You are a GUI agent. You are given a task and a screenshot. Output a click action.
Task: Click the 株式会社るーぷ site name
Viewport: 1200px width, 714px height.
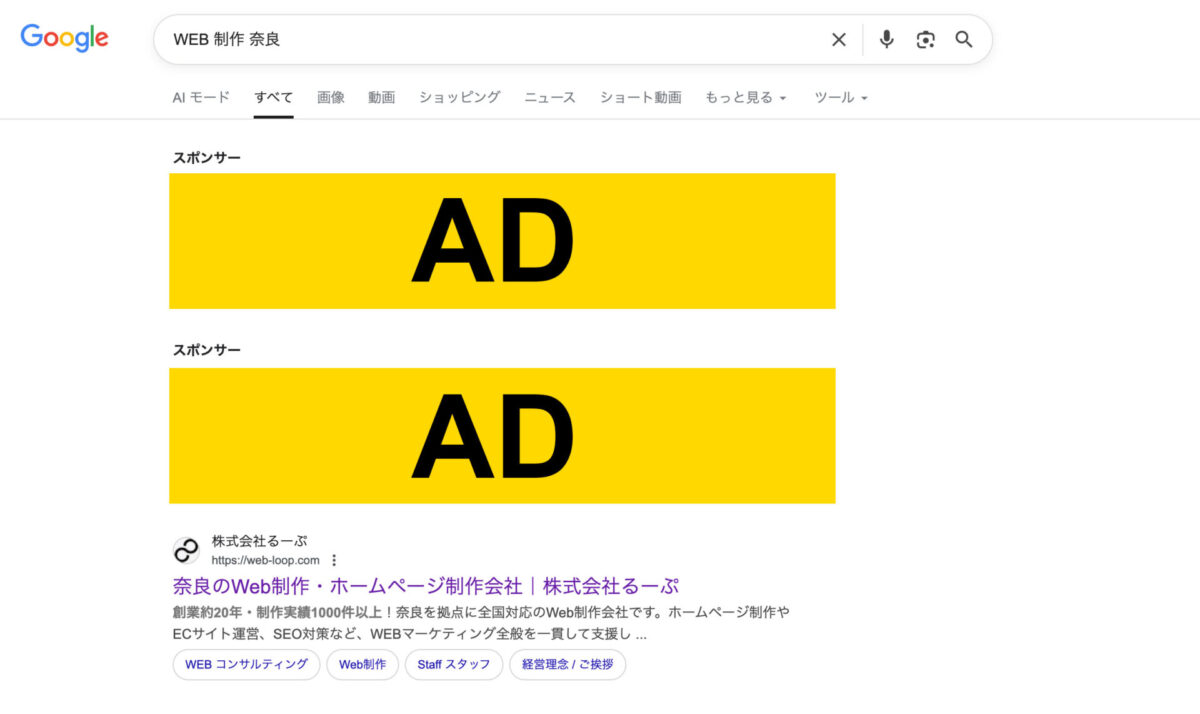pos(259,541)
